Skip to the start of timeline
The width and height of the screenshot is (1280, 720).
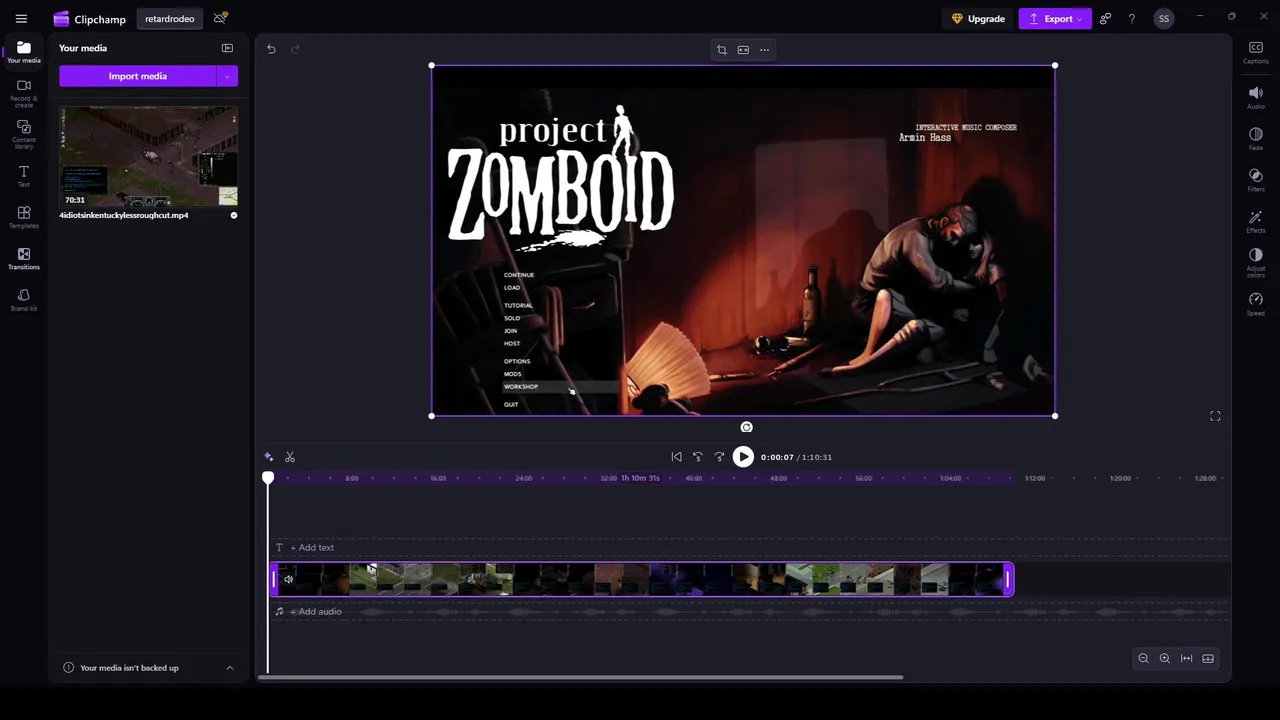click(676, 457)
